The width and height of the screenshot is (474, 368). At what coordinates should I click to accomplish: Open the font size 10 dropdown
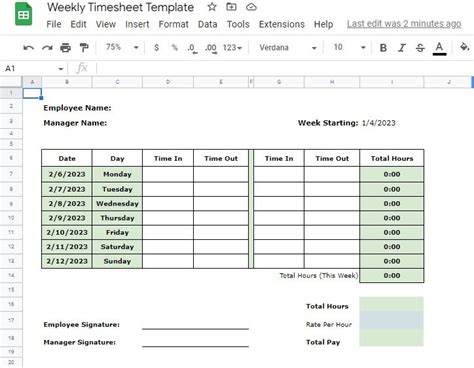tap(349, 47)
